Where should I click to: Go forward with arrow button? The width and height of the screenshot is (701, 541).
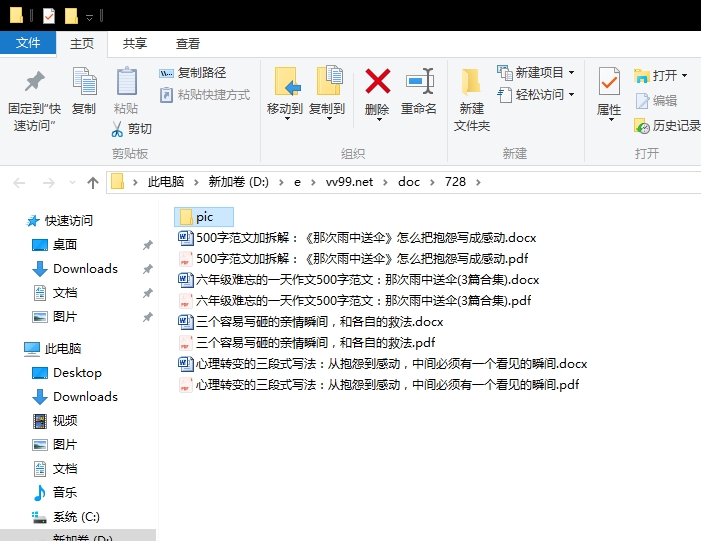tap(48, 183)
